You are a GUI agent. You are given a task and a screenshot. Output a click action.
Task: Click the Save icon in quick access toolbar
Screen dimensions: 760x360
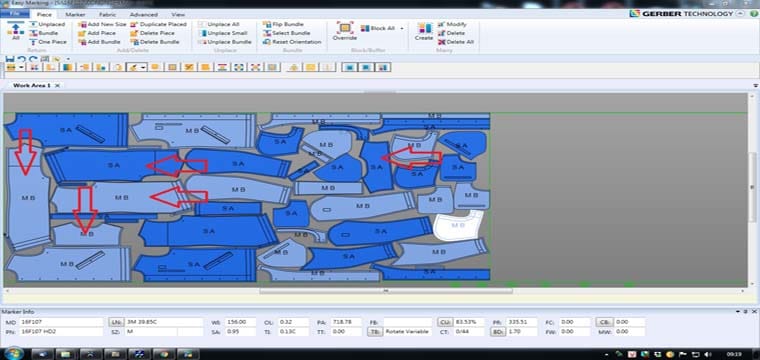[x=10, y=59]
